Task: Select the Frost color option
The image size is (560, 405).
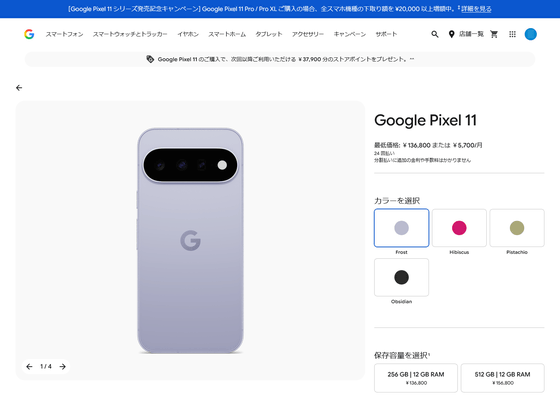Action: point(401,228)
